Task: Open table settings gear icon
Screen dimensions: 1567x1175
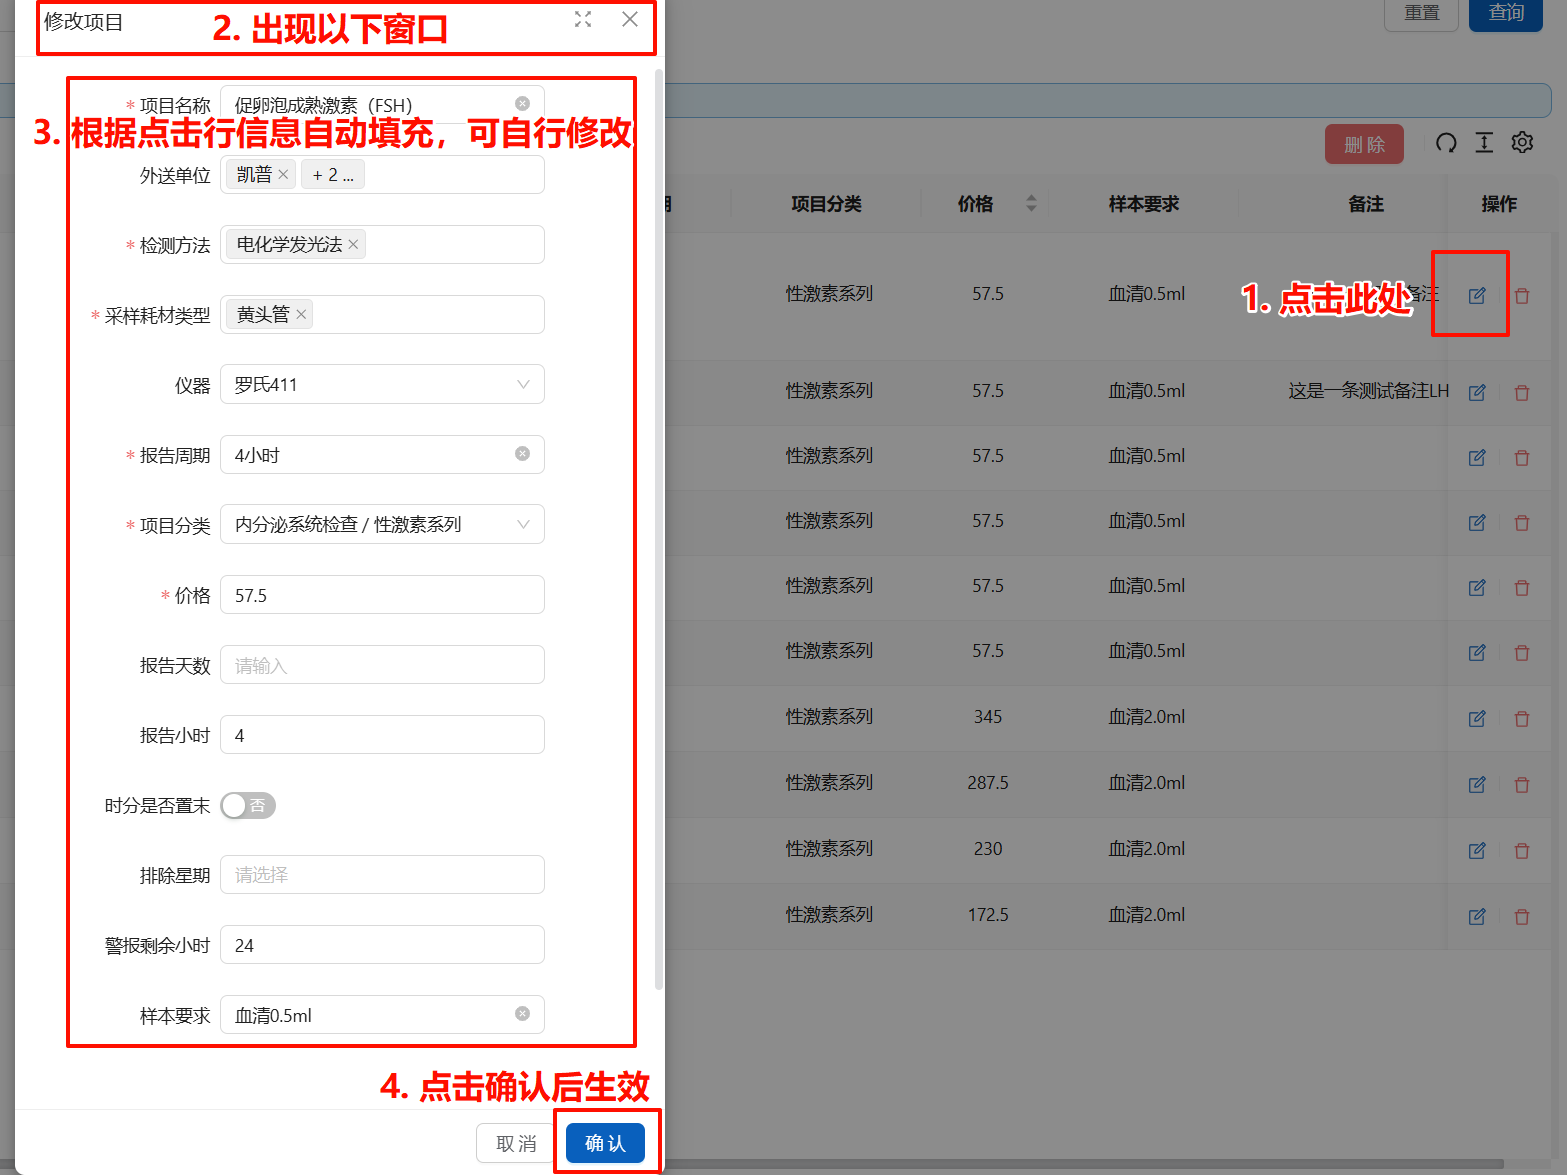Action: [1522, 143]
